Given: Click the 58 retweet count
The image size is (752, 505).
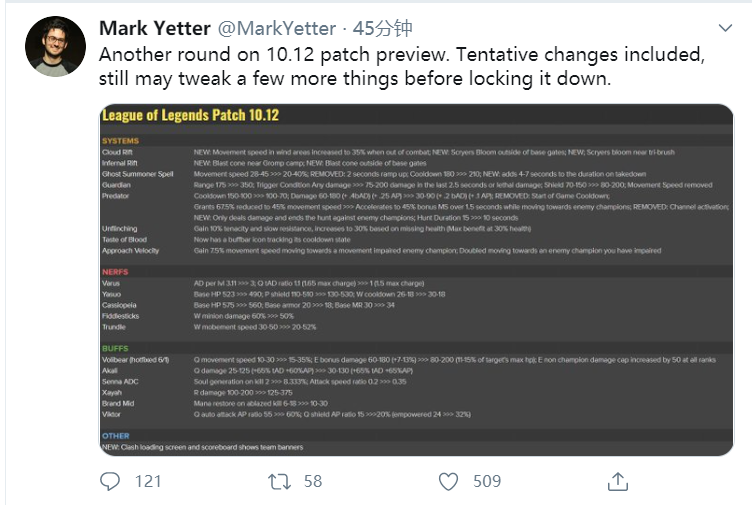Looking at the screenshot, I should pos(313,481).
